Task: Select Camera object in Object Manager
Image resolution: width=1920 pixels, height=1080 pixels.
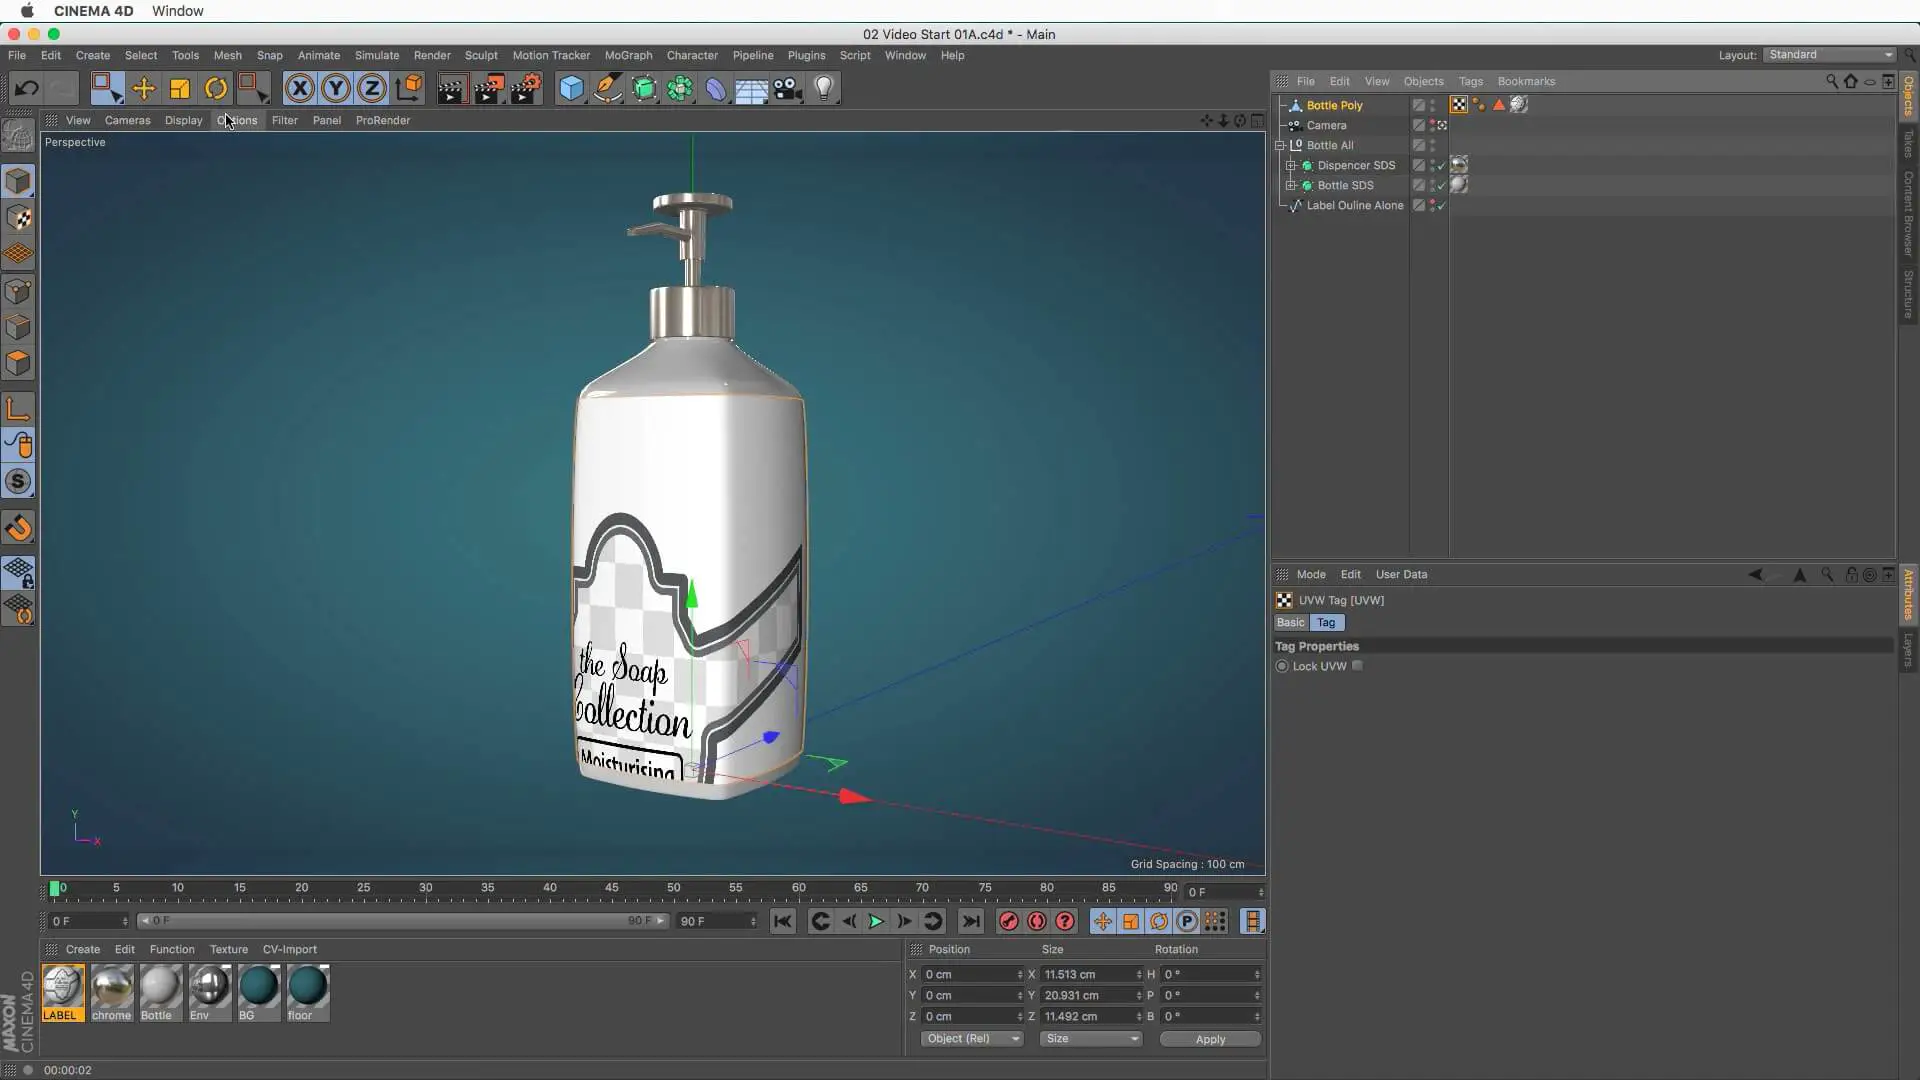Action: [1326, 125]
